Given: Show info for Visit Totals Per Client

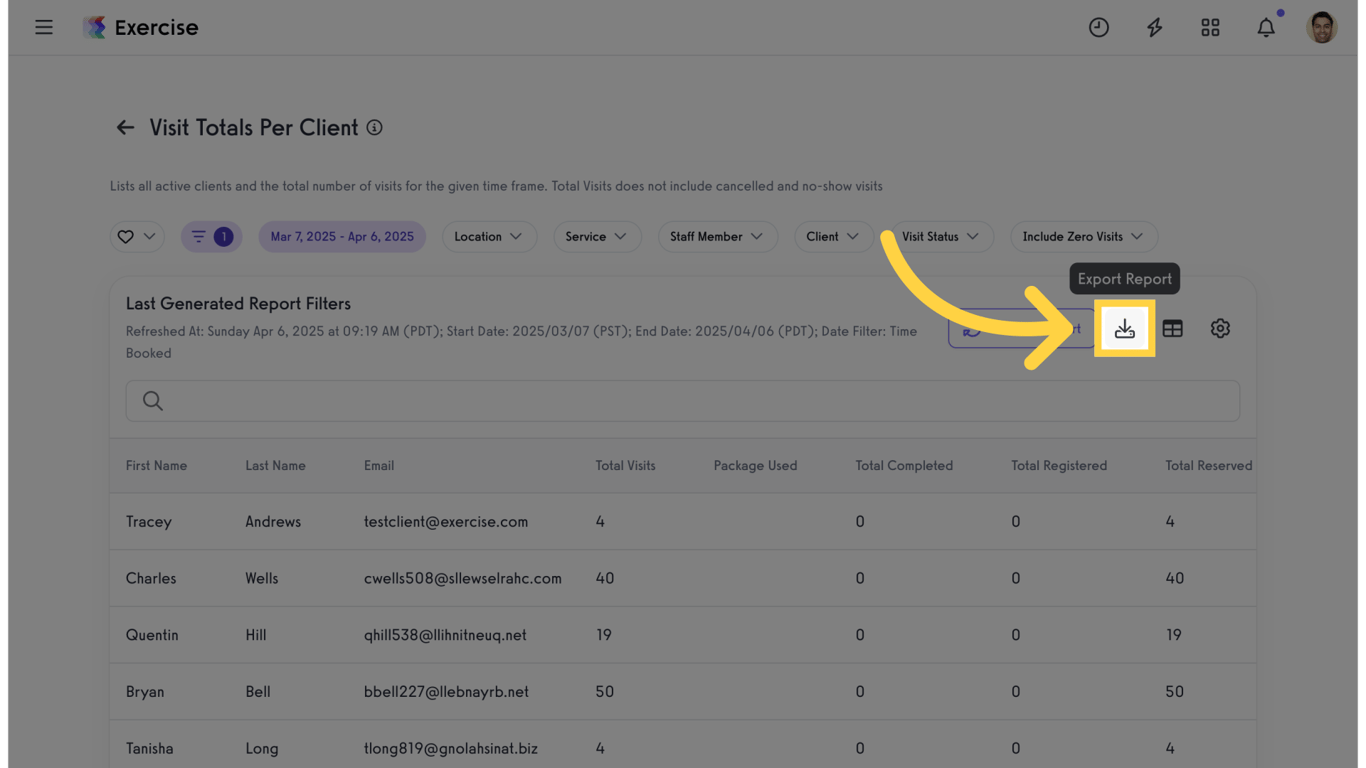Looking at the screenshot, I should 374,128.
